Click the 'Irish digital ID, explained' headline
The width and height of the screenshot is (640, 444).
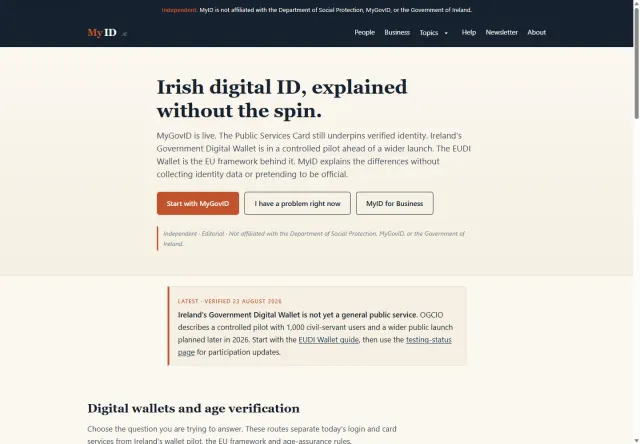tap(282, 99)
